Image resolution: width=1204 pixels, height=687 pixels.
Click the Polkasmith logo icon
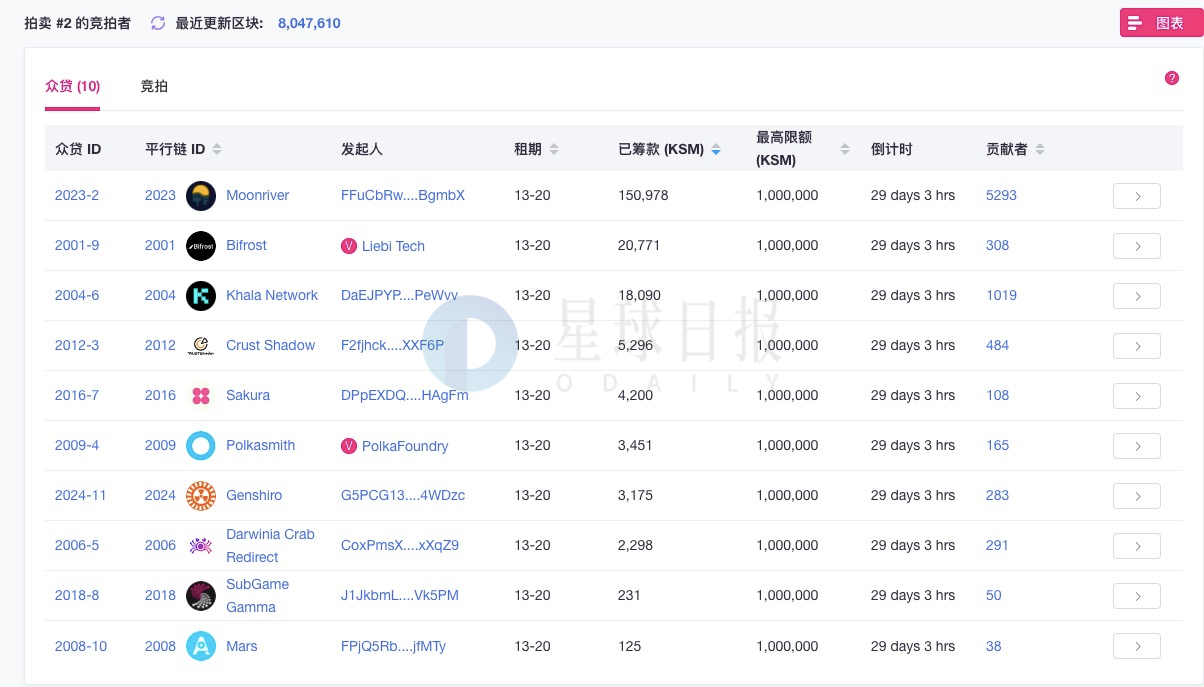pos(201,446)
